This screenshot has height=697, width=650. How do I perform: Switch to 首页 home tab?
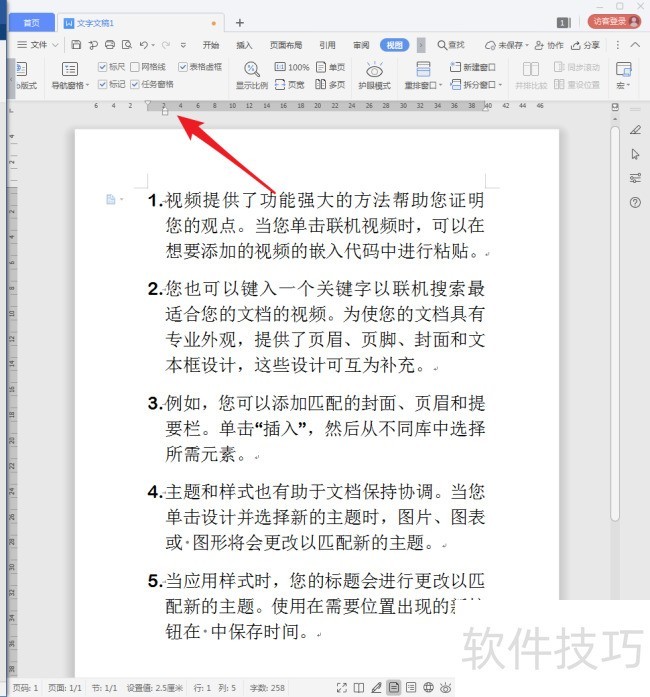[x=32, y=23]
